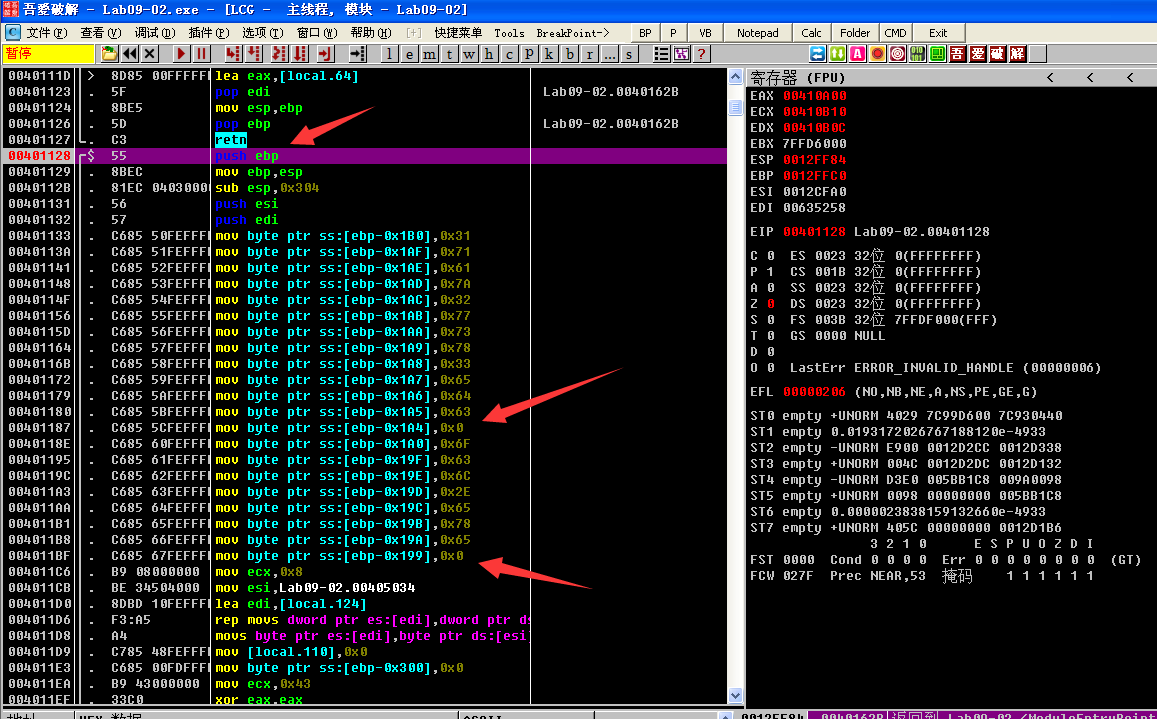Click the pink 'A' plugin icon

pos(857,54)
